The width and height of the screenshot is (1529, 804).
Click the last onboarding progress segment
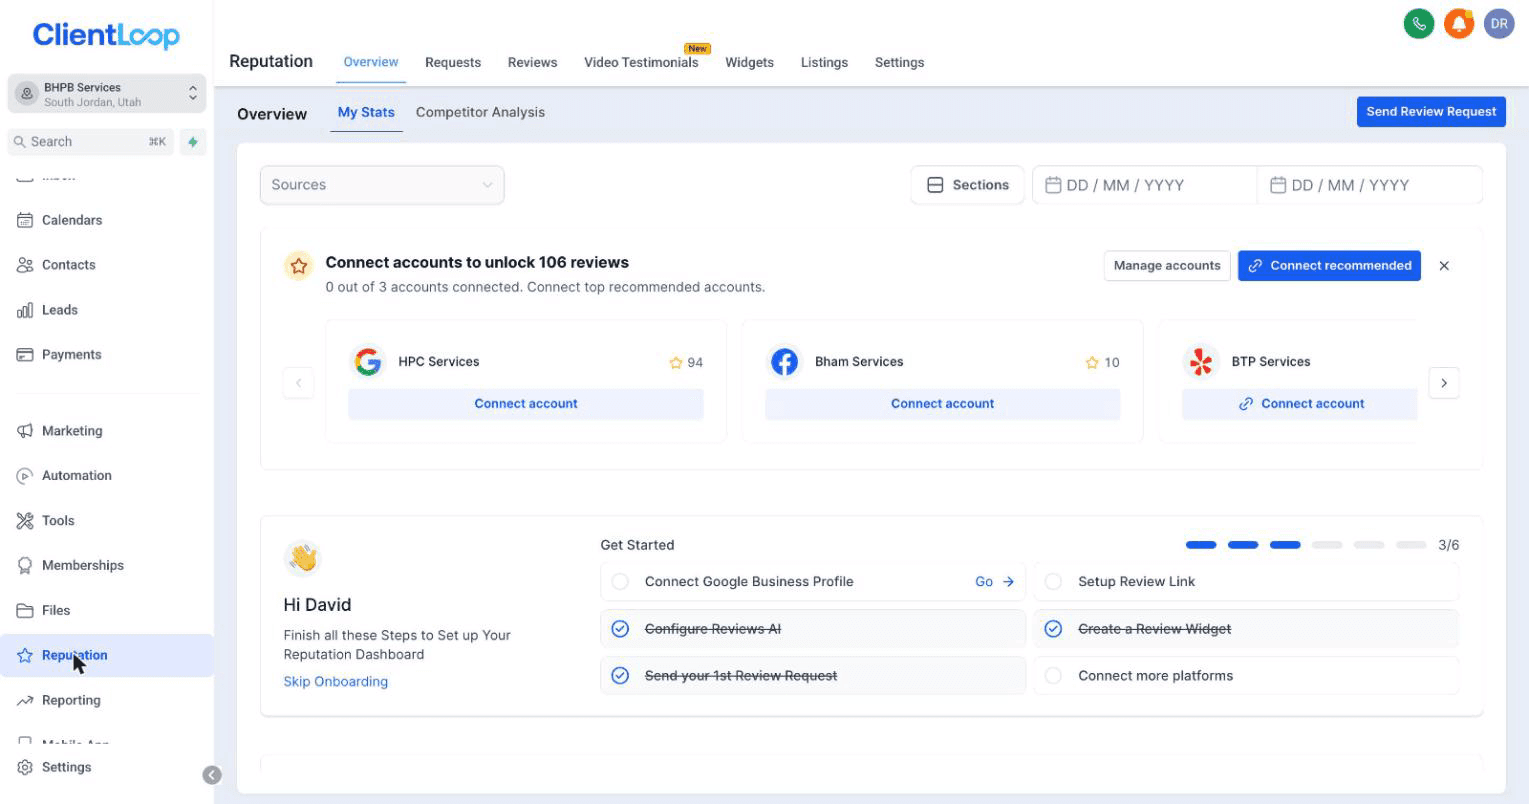click(1411, 545)
